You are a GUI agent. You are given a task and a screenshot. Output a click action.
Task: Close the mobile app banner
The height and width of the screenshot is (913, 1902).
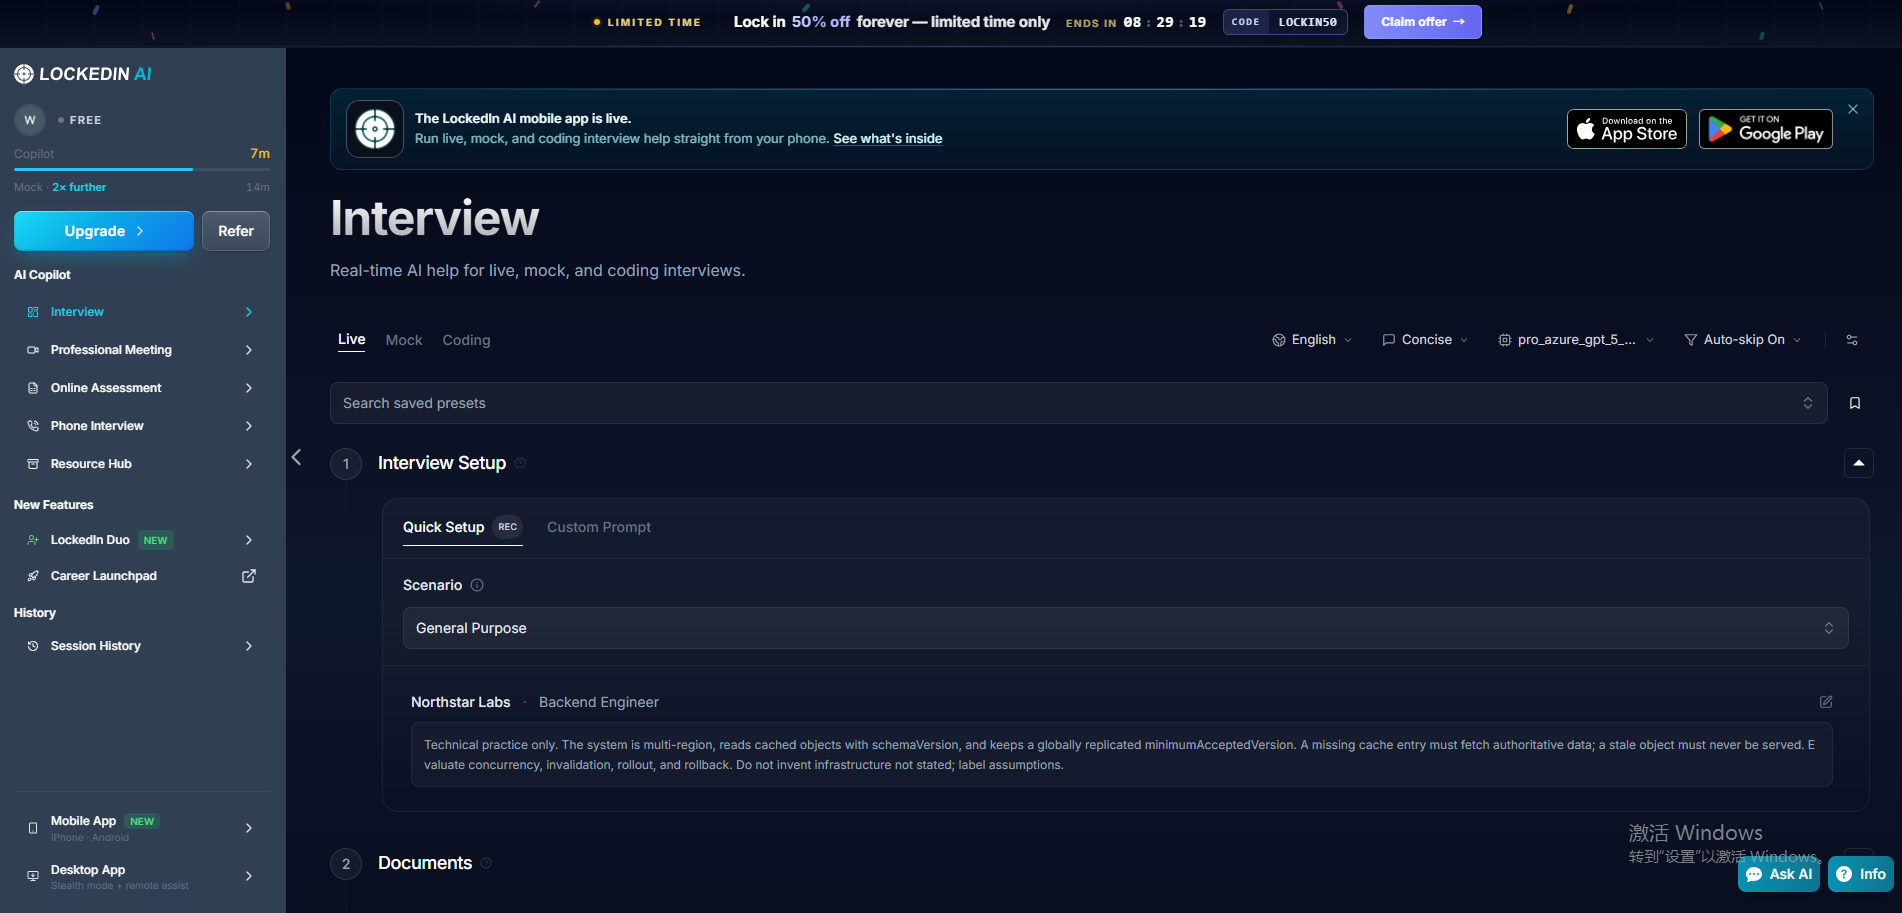point(1853,109)
